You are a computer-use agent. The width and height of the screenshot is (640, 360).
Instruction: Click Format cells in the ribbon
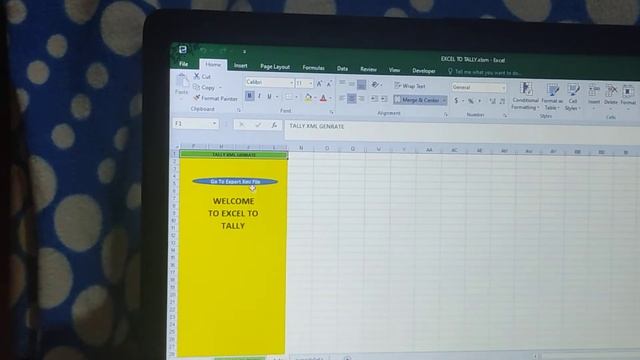pyautogui.click(x=628, y=97)
